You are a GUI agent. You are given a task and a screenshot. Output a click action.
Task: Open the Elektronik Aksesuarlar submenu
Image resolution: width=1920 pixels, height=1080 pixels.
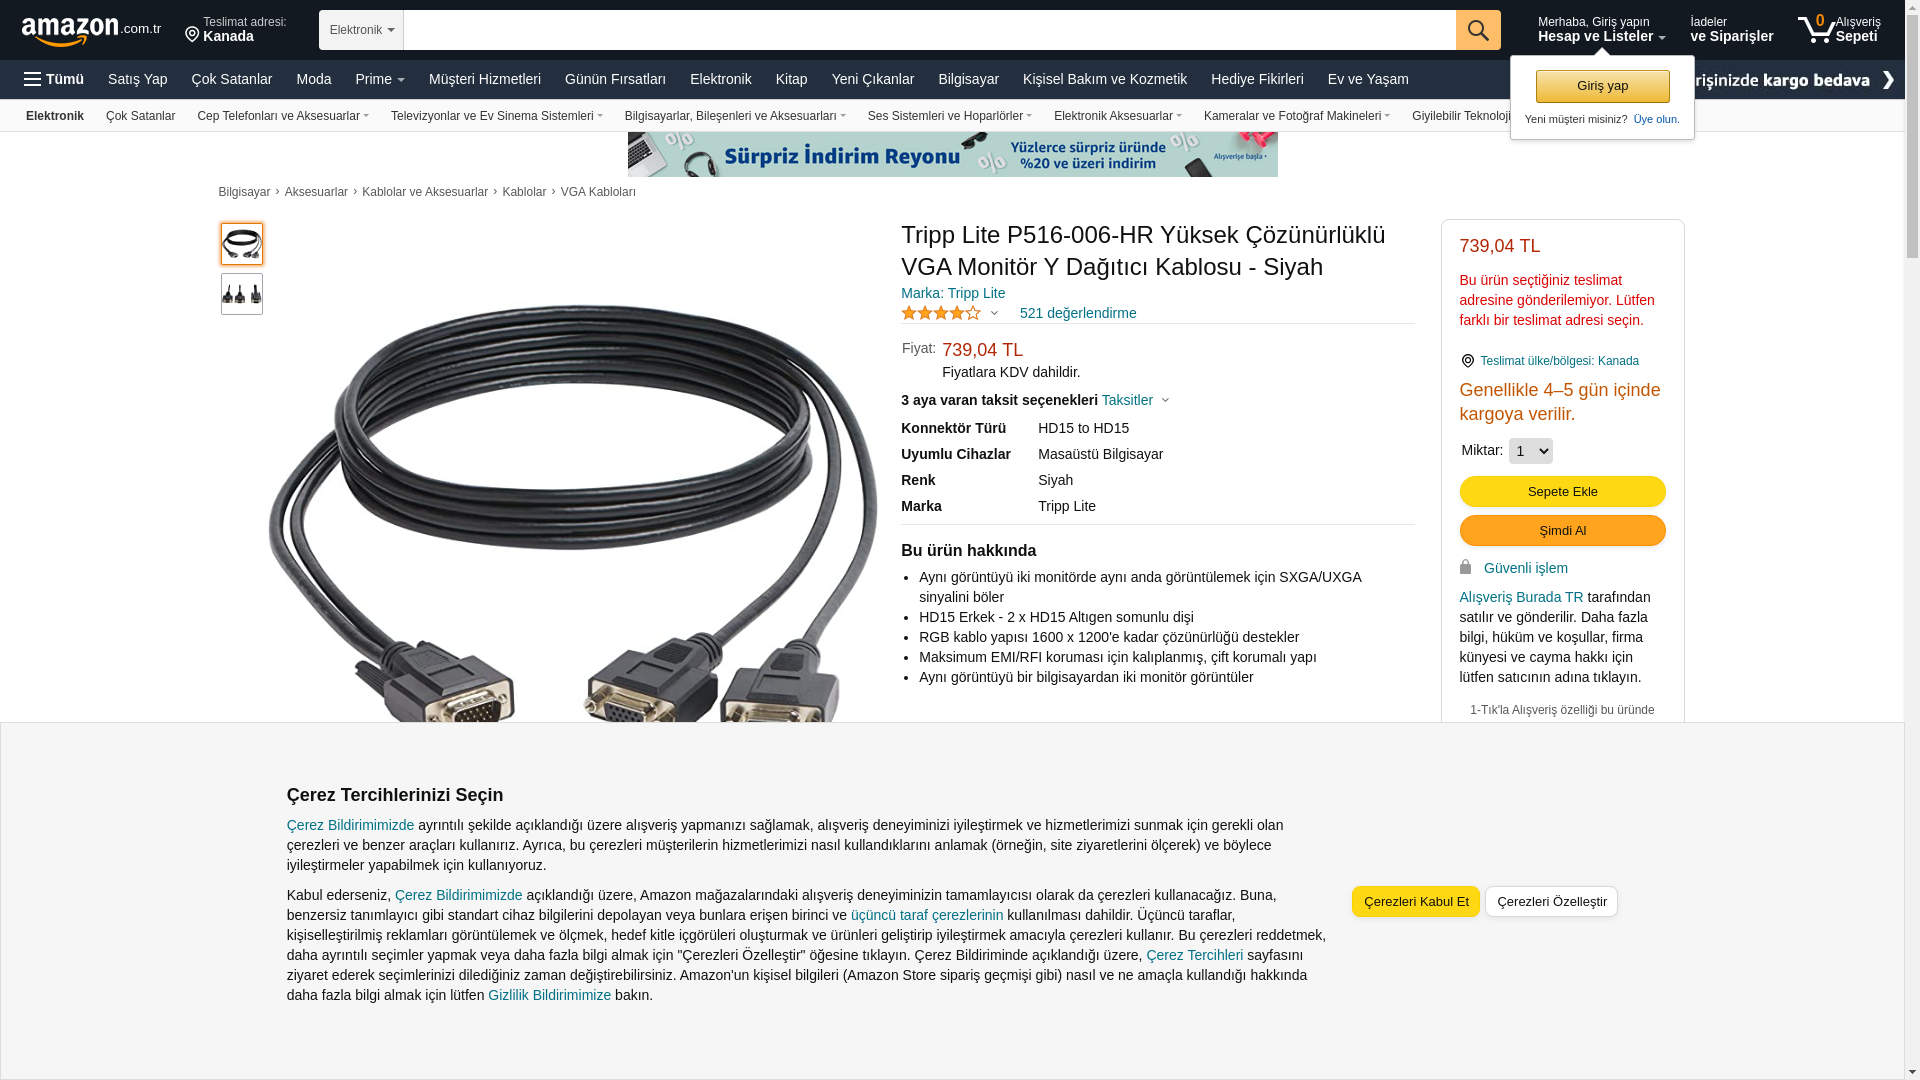[x=1118, y=116]
